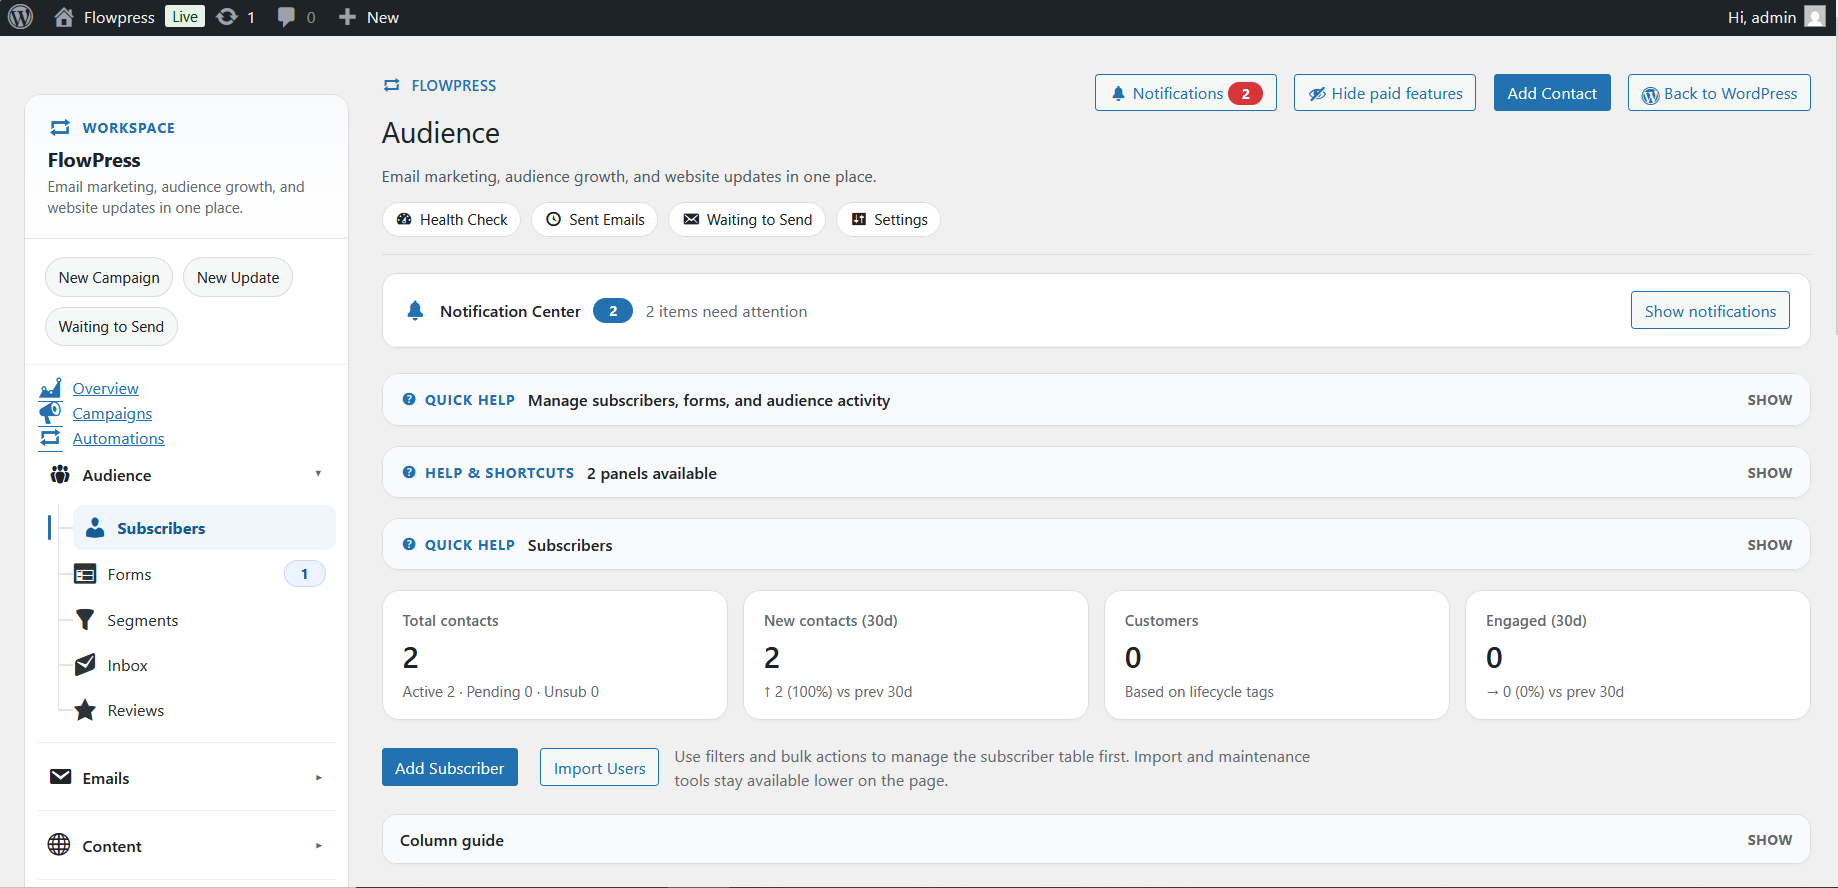The width and height of the screenshot is (1838, 888).
Task: Click the Segments funnel icon
Action: (85, 620)
